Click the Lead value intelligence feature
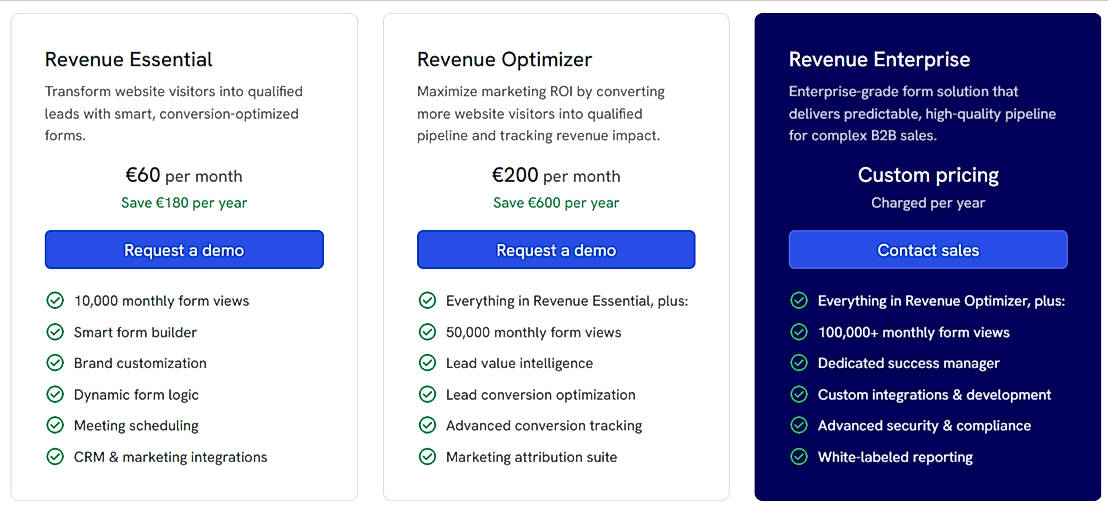The height and width of the screenshot is (509, 1108). 519,363
